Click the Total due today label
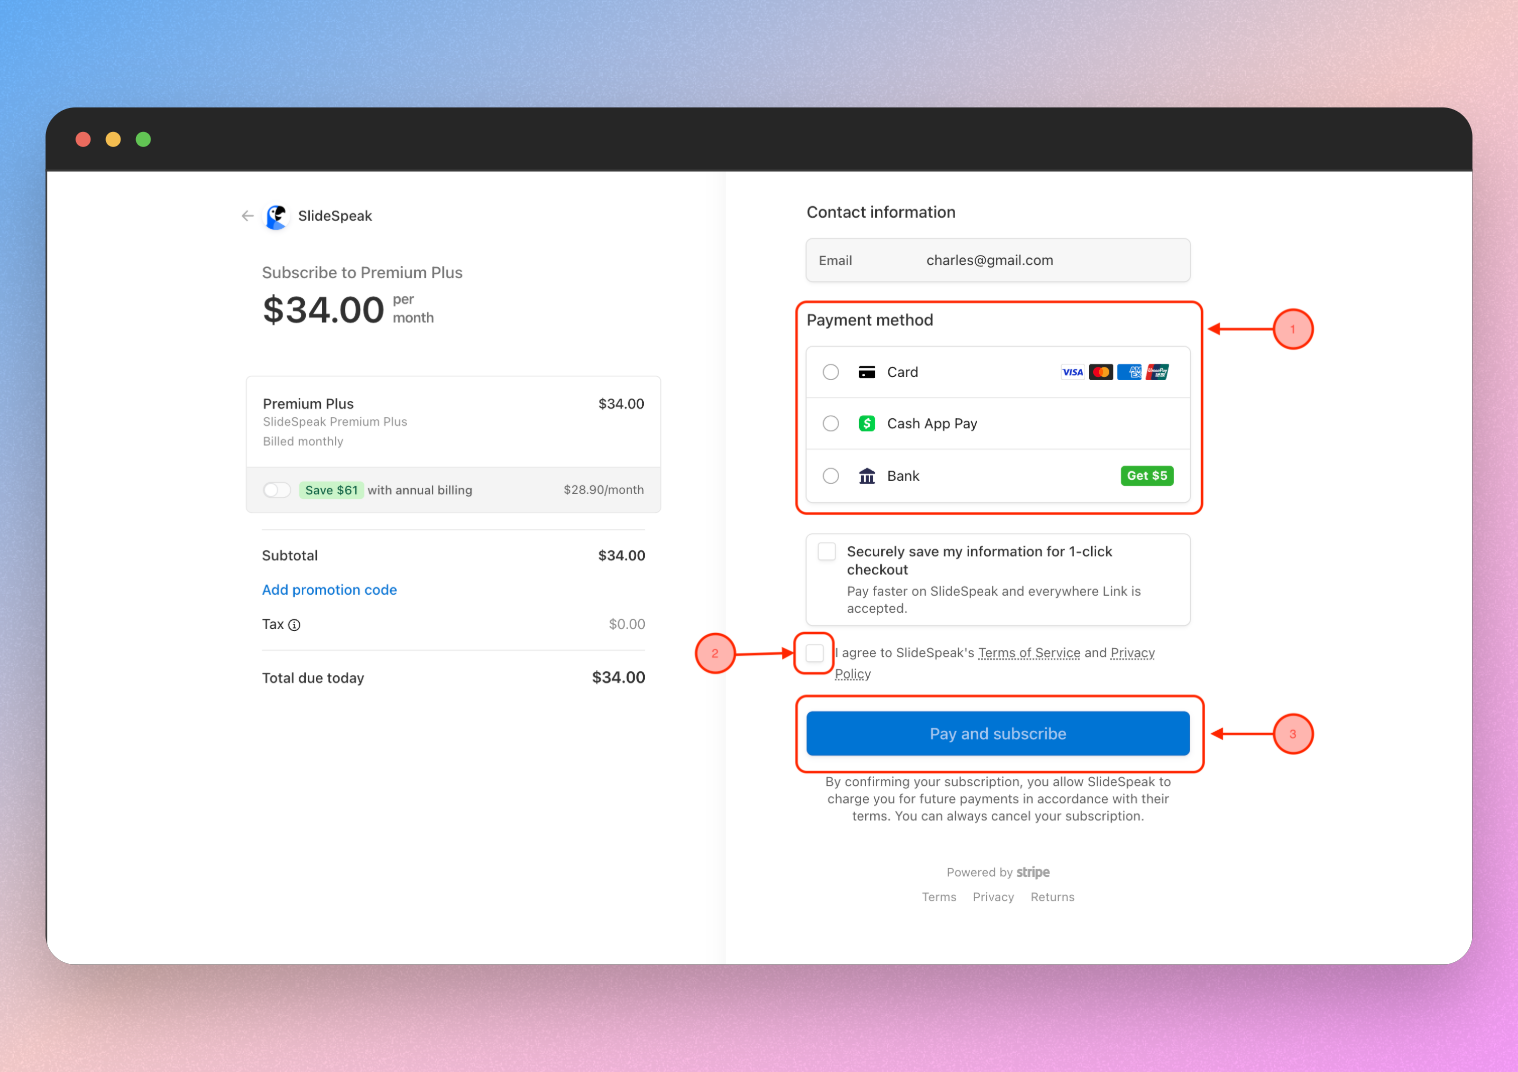 tap(313, 678)
